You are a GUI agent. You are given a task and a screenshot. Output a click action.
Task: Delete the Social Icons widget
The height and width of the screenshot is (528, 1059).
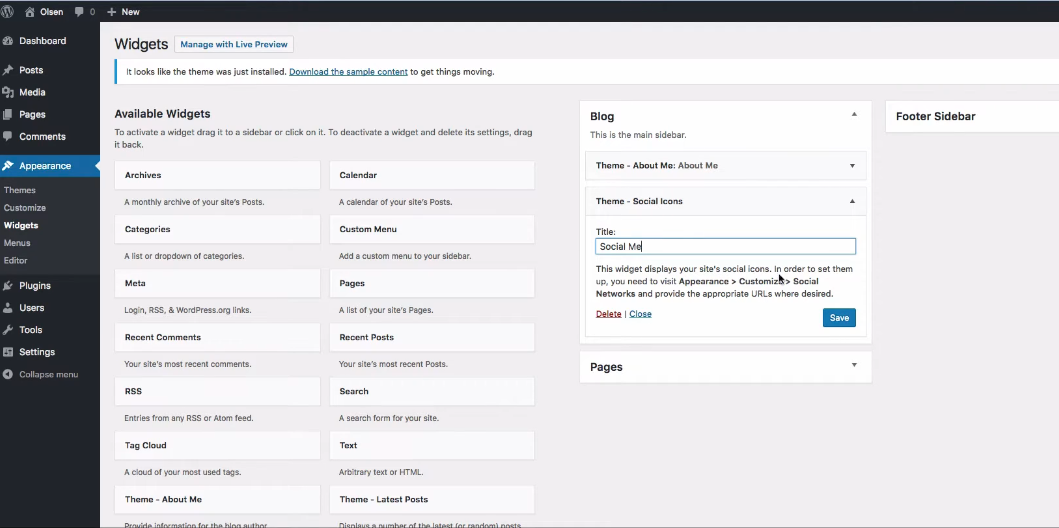point(608,314)
